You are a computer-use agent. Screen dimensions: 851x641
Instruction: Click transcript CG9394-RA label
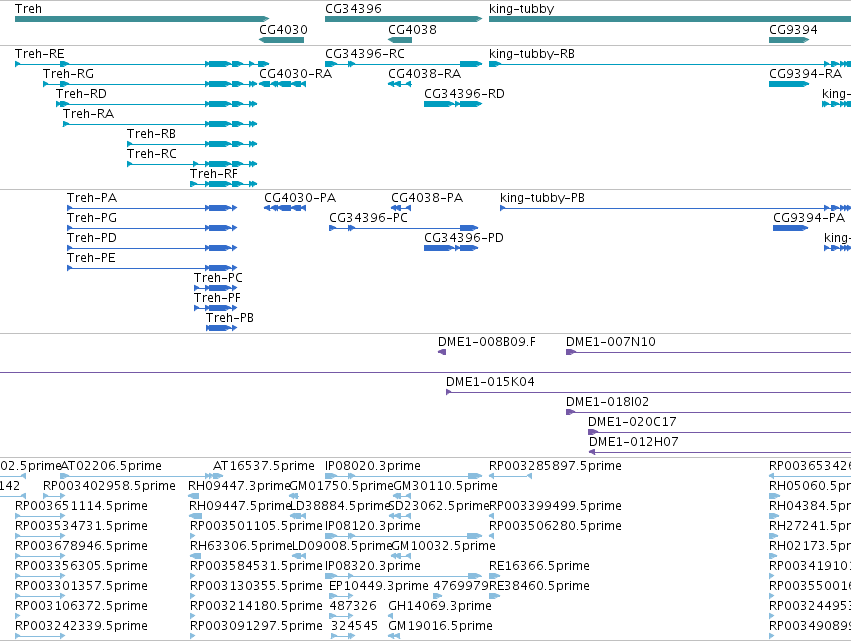point(805,74)
